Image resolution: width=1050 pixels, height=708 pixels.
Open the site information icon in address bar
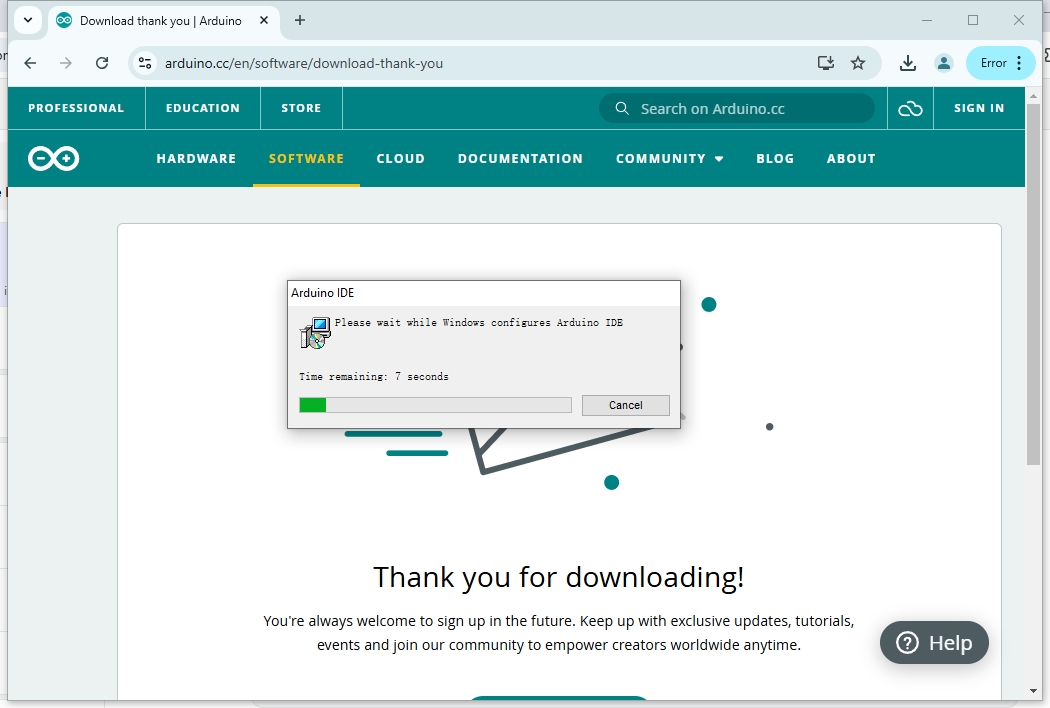(x=145, y=63)
